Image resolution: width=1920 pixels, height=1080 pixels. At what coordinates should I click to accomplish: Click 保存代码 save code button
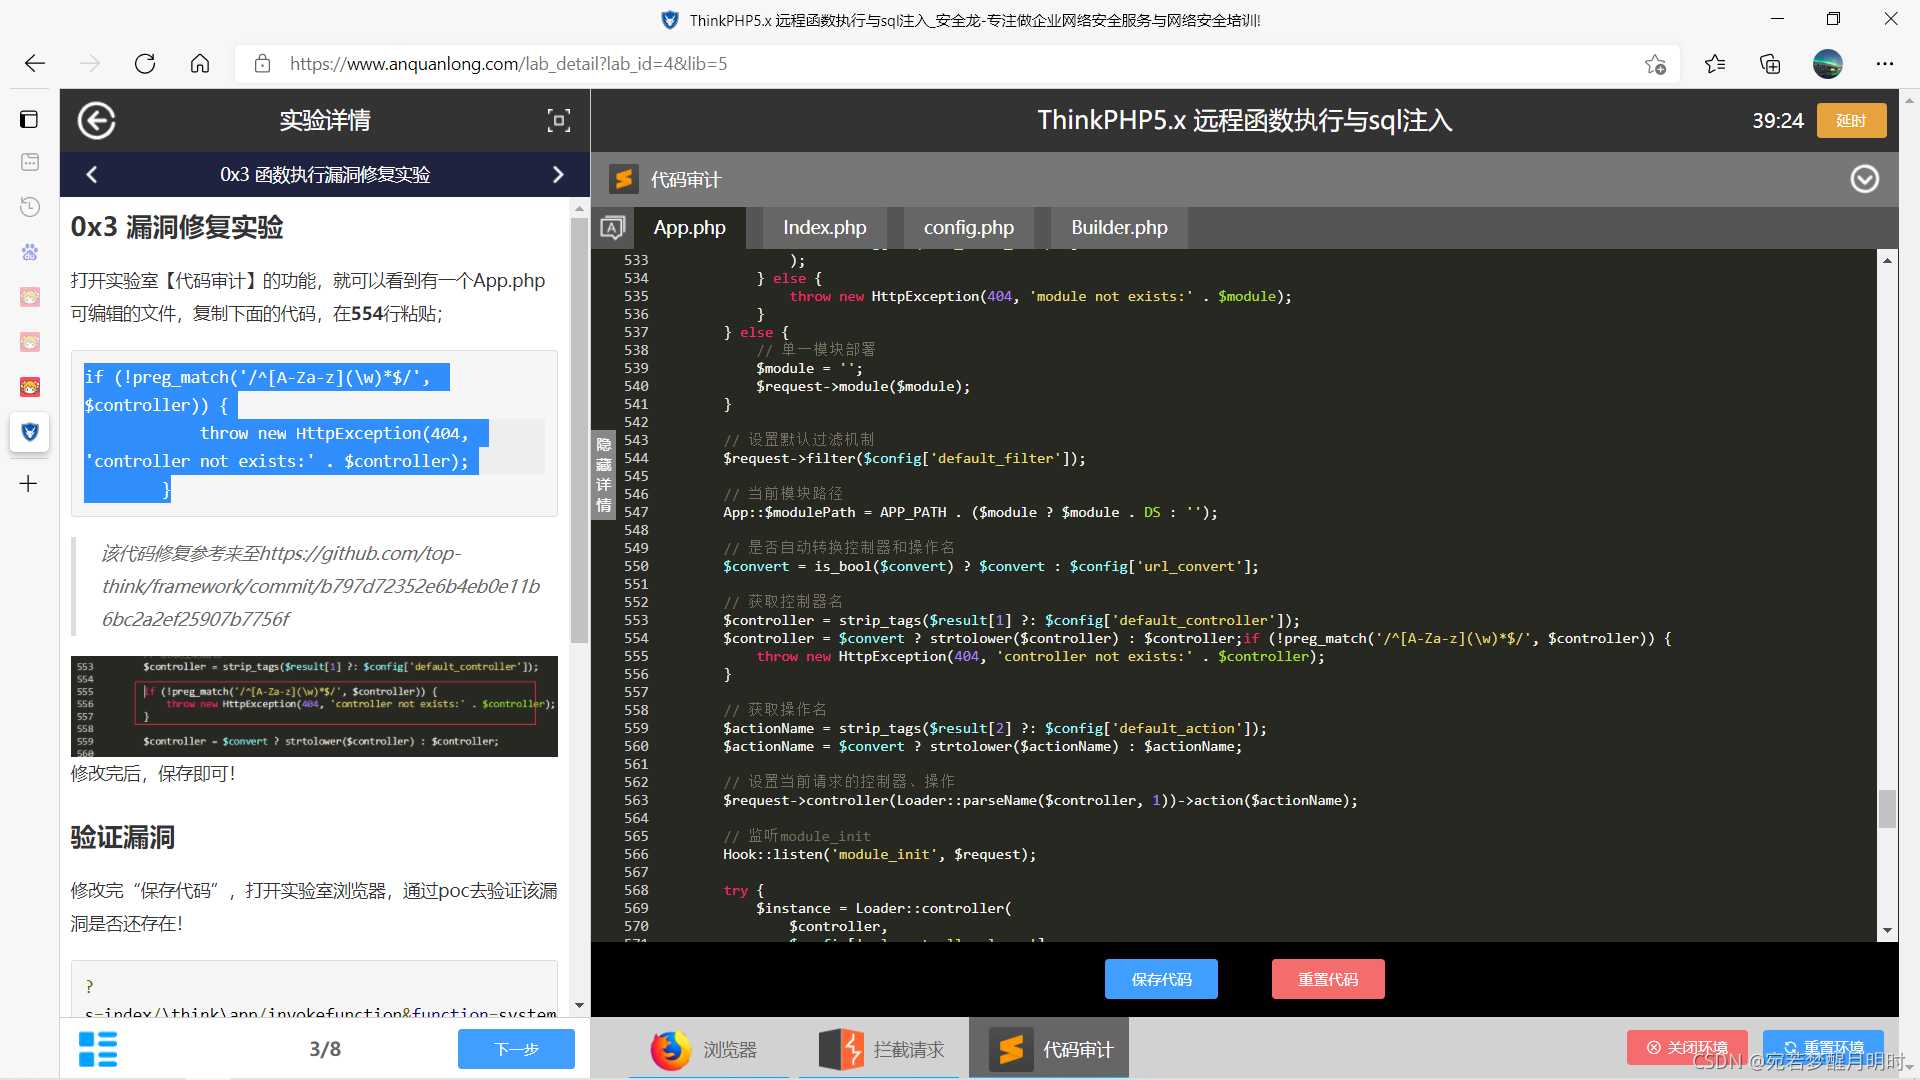click(x=1161, y=979)
